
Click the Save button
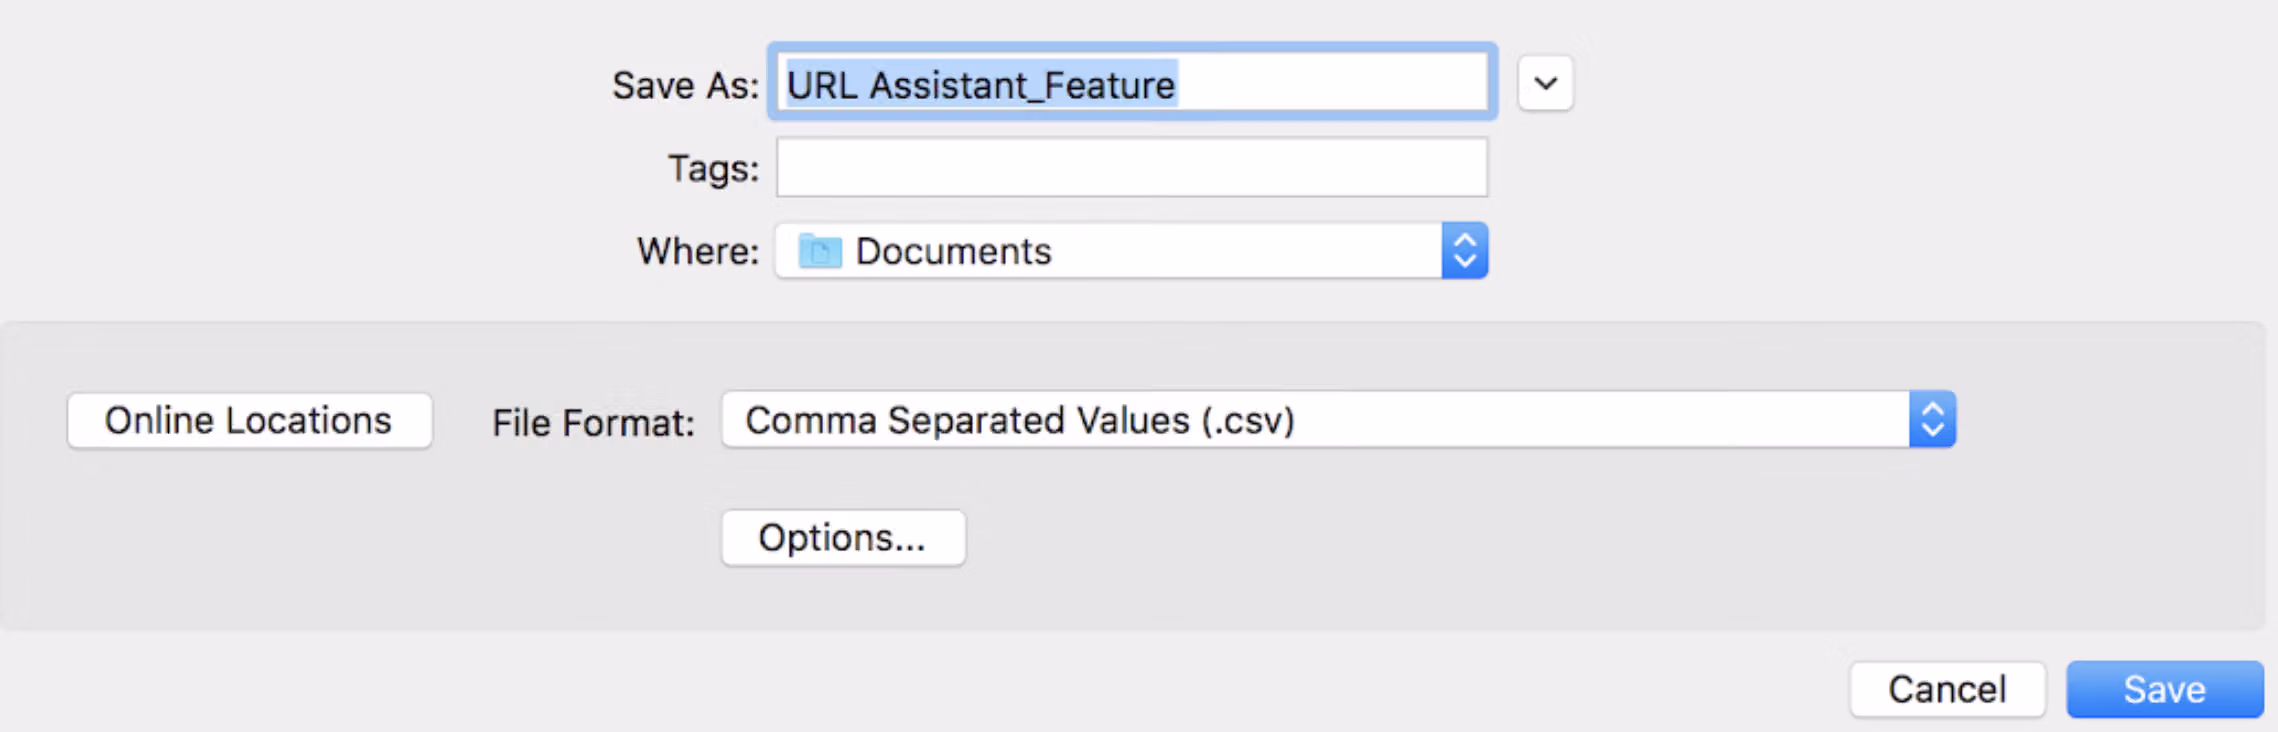point(2165,689)
